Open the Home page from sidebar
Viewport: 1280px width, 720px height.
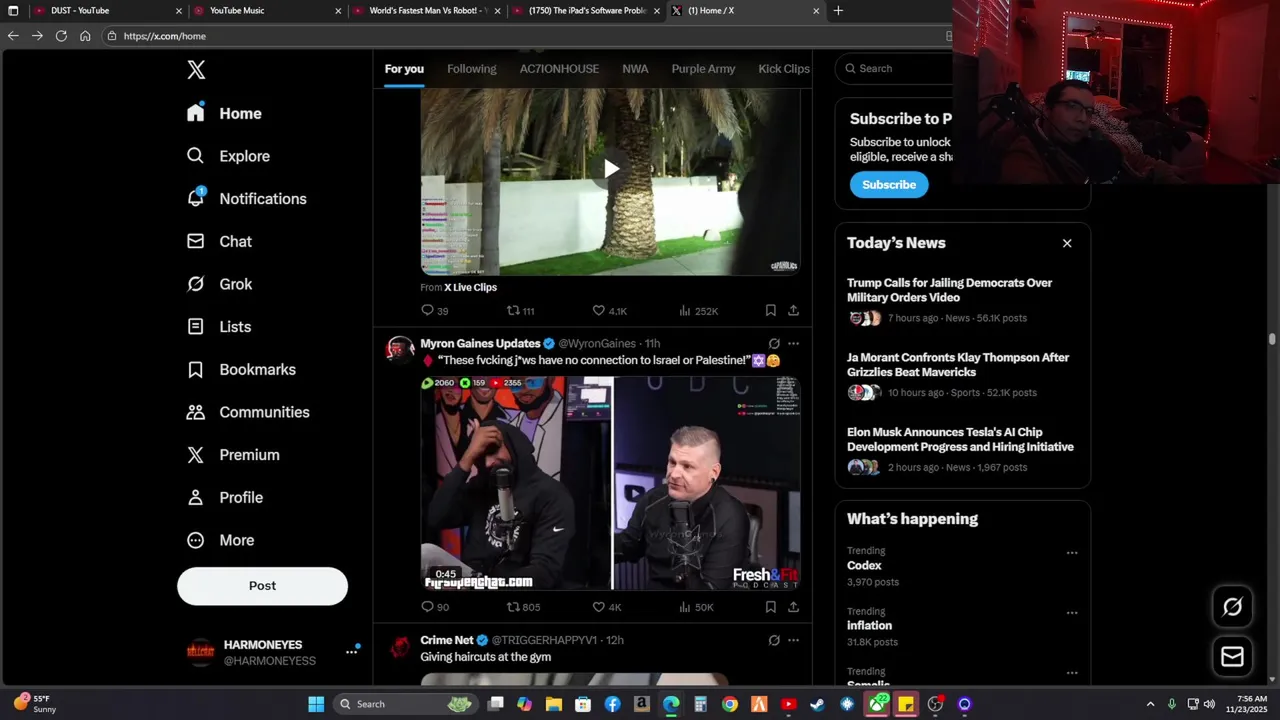(x=224, y=113)
